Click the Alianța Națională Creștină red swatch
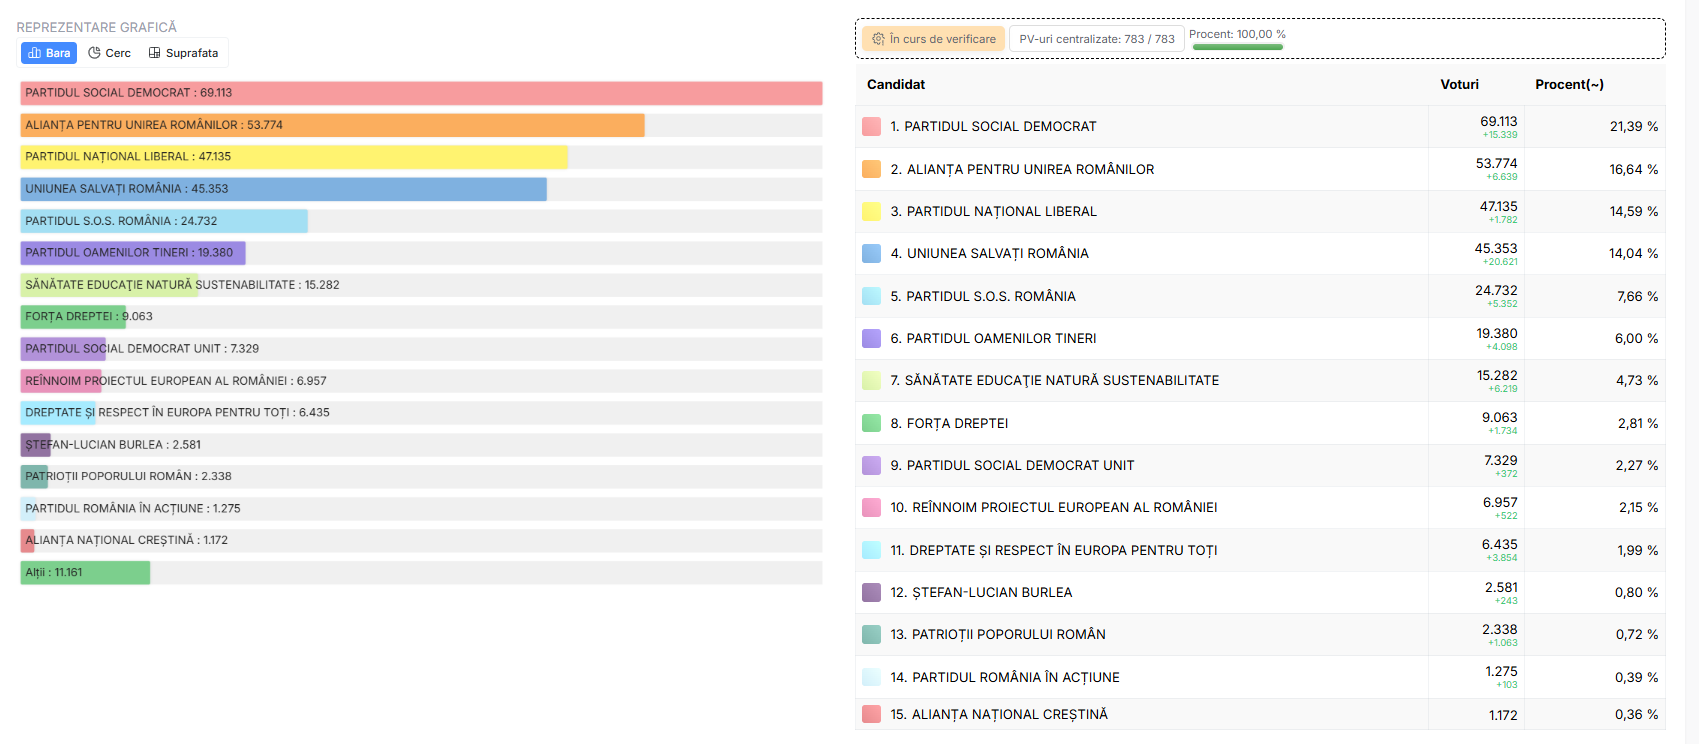The image size is (1699, 744). click(871, 714)
